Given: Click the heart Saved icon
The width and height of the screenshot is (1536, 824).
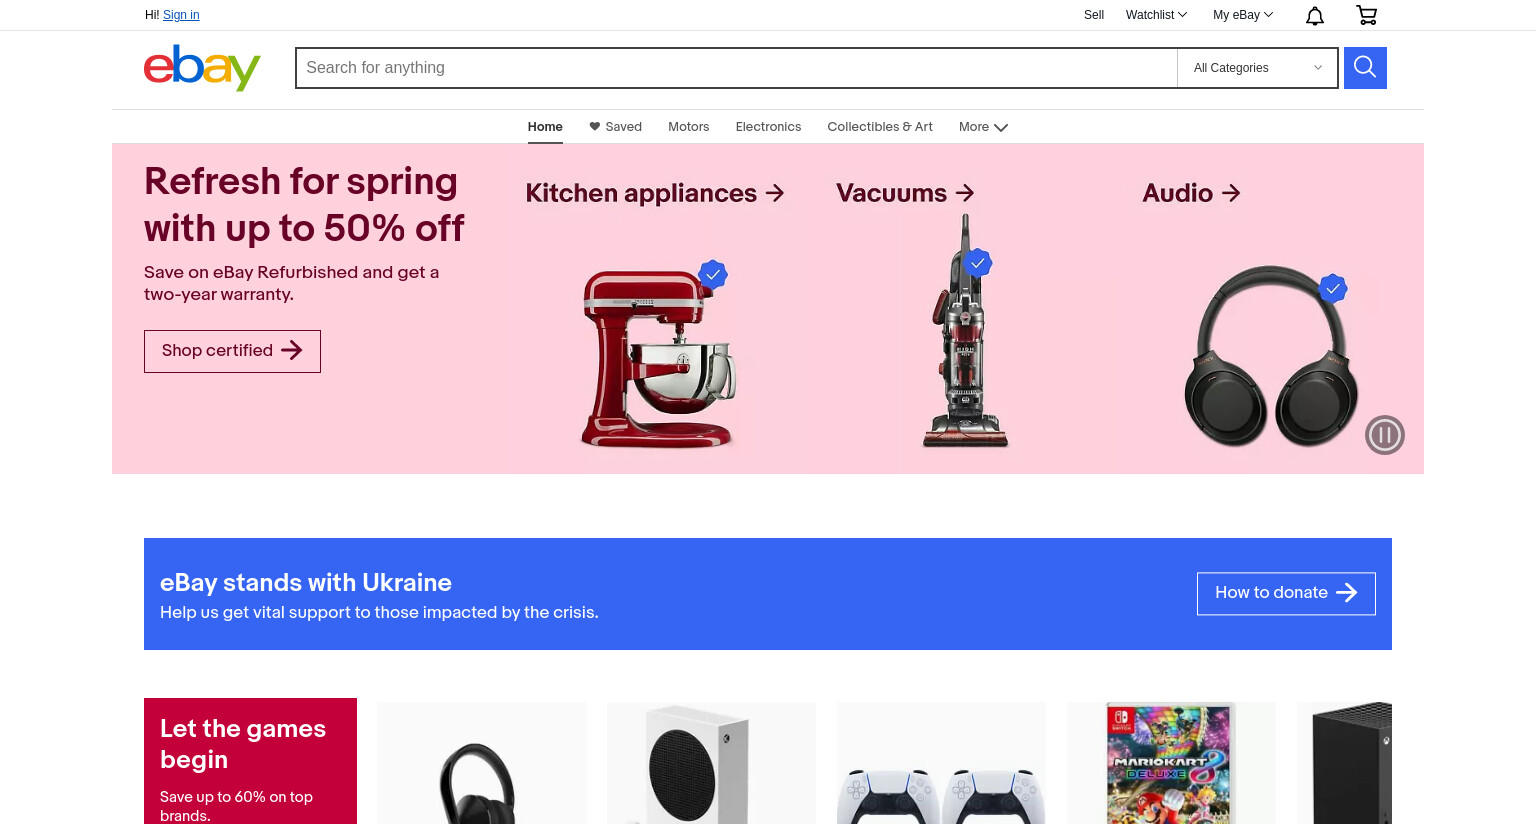Looking at the screenshot, I should pyautogui.click(x=594, y=127).
